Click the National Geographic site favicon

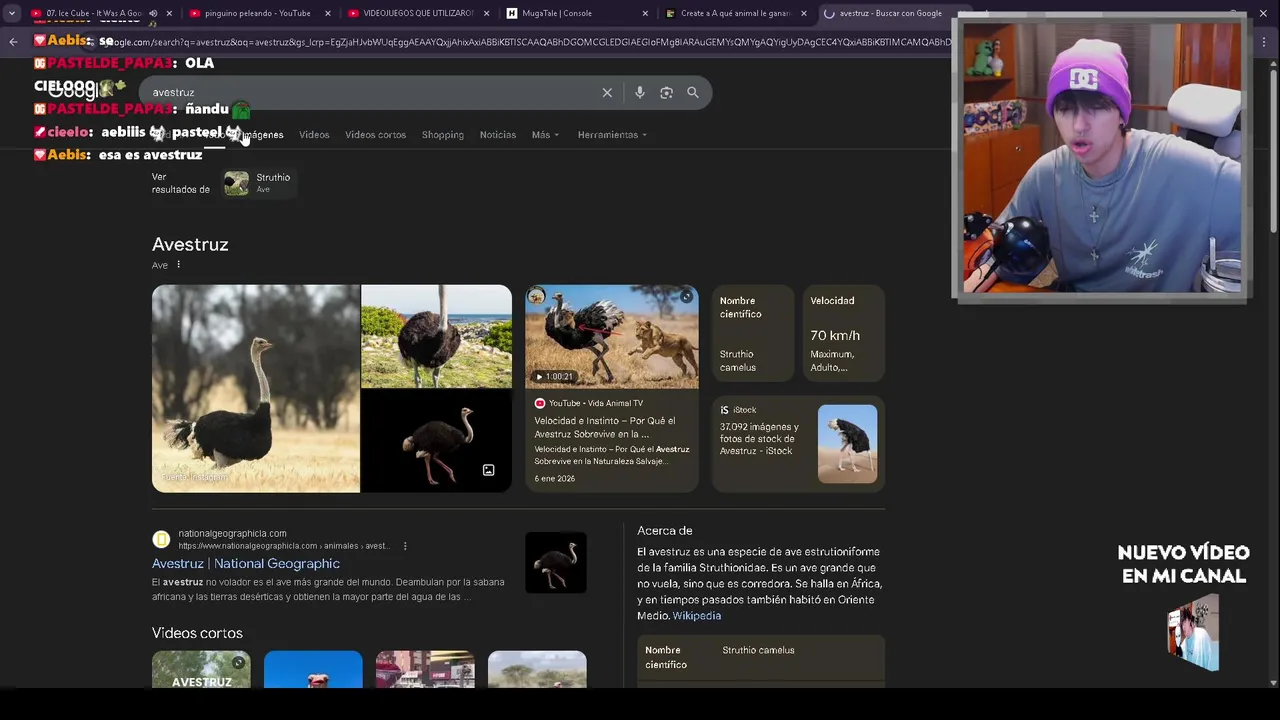[161, 540]
